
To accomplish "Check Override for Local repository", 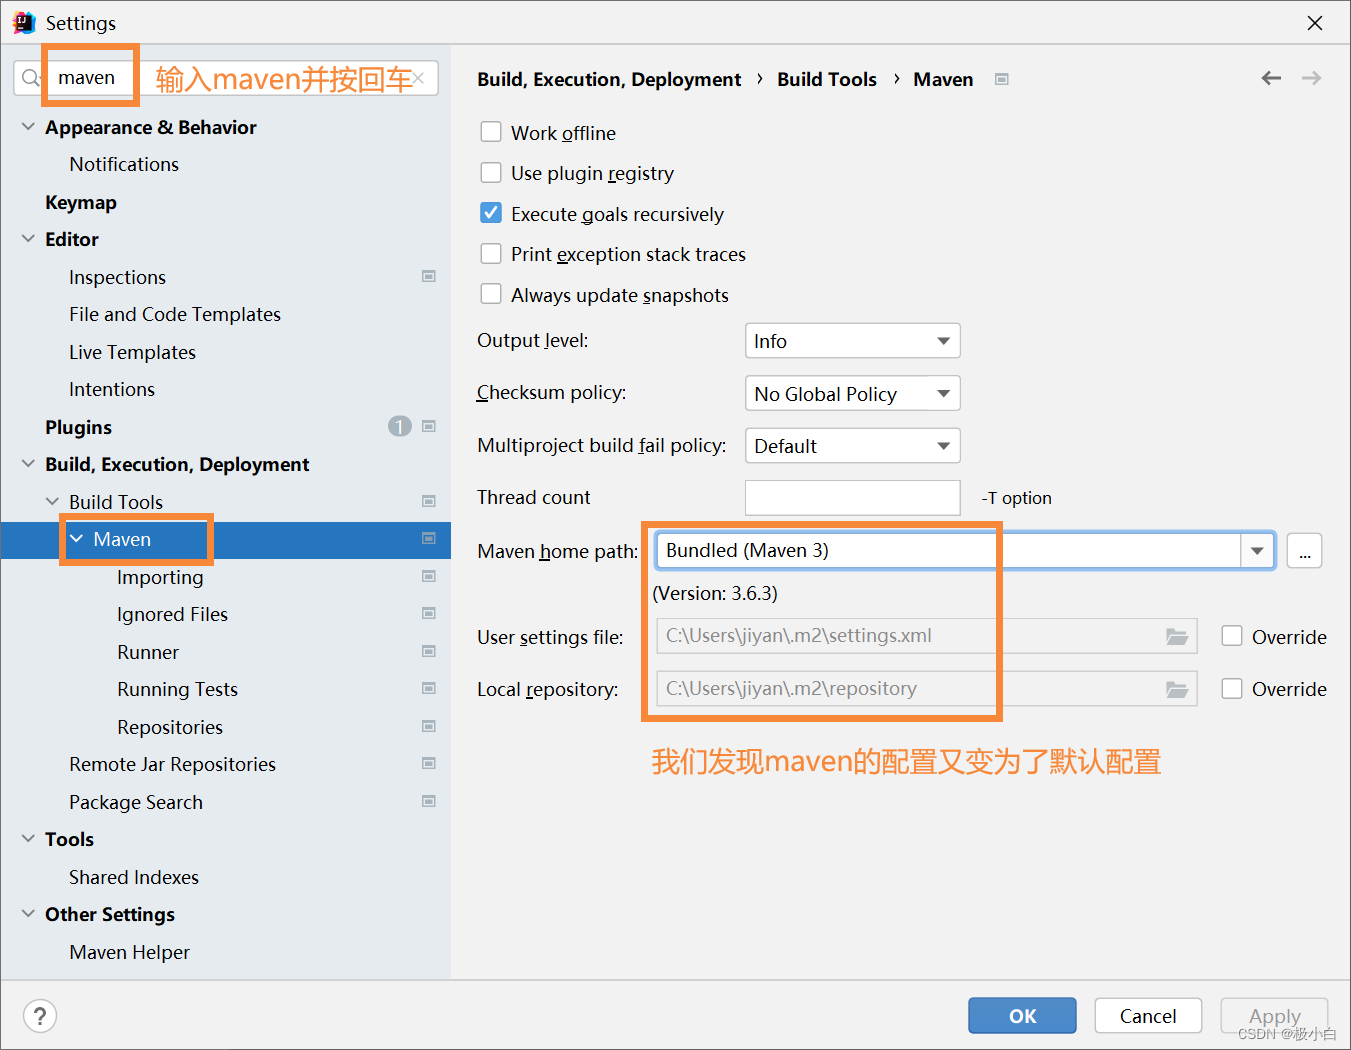I will click(1232, 688).
